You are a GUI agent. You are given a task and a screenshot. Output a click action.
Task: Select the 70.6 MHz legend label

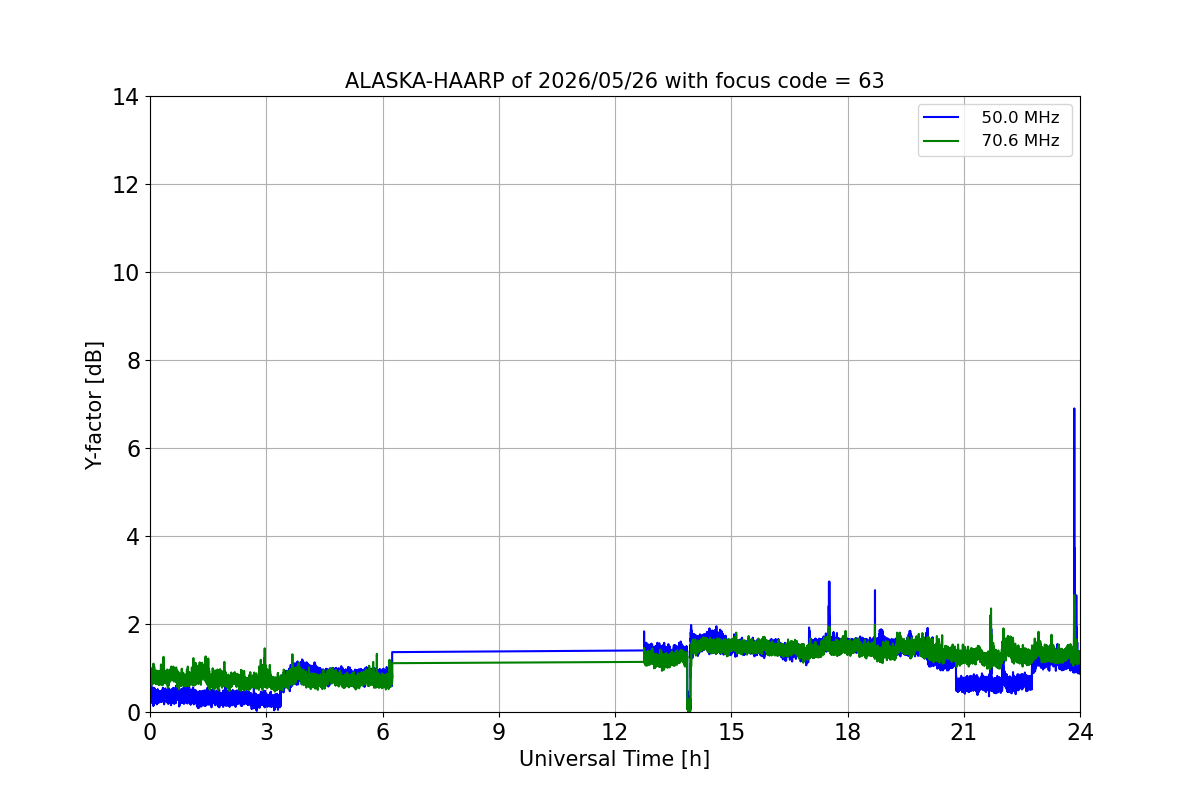point(1020,141)
